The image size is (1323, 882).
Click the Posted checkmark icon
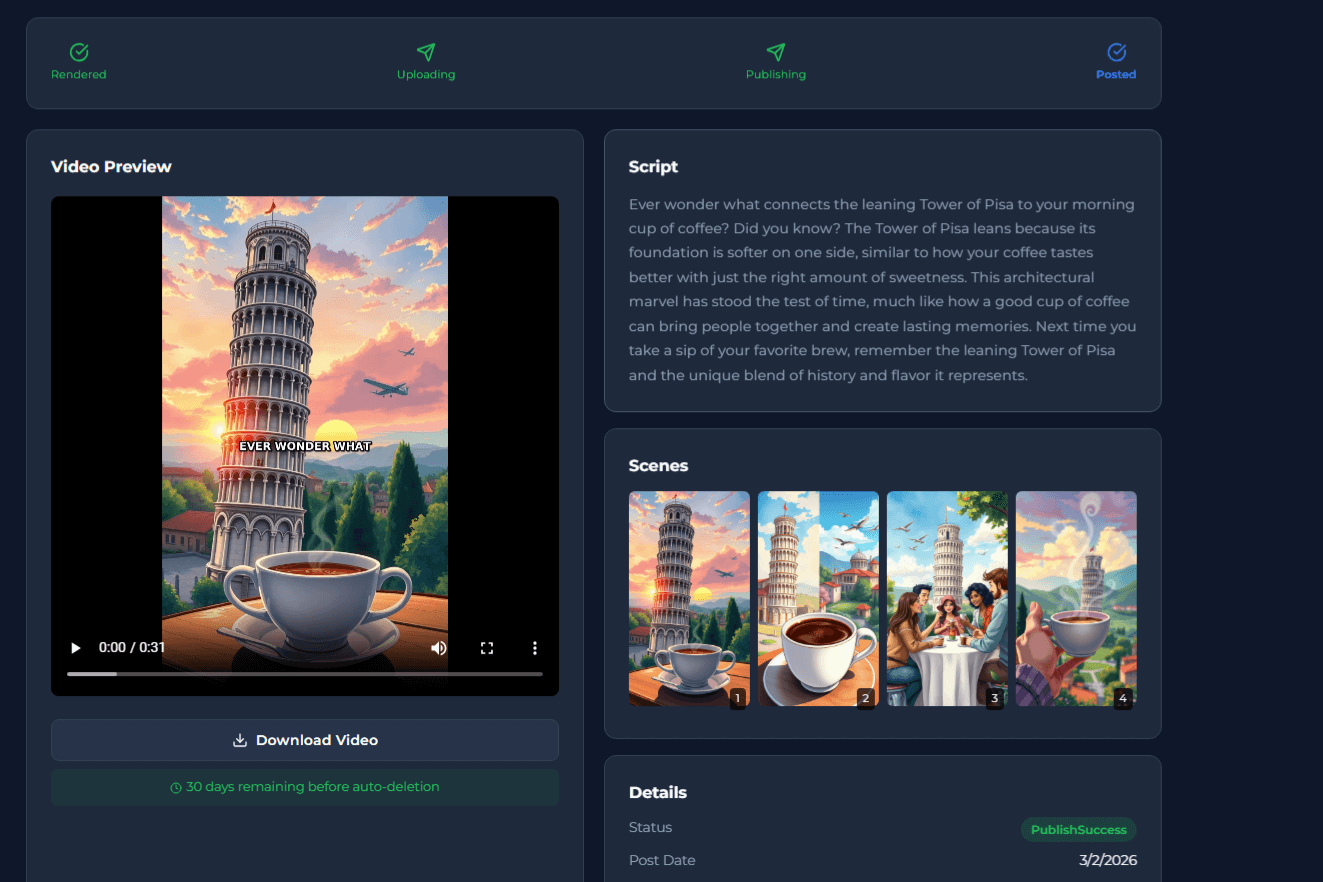(1116, 52)
